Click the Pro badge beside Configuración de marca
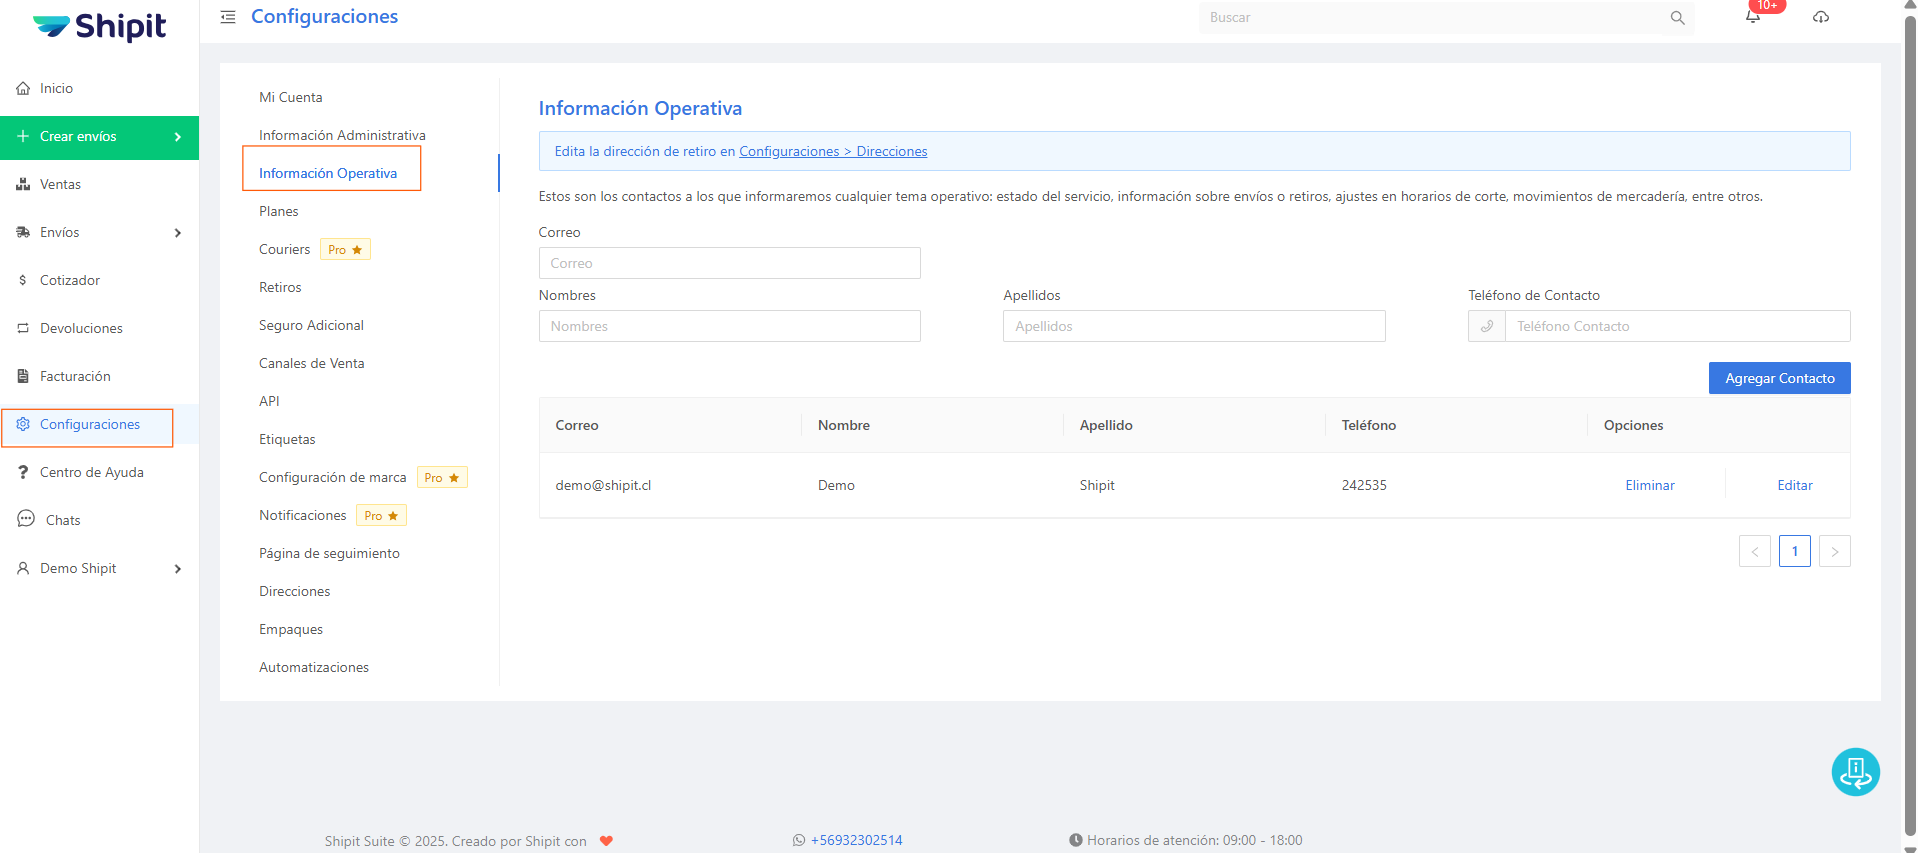This screenshot has height=853, width=1918. pos(442,477)
